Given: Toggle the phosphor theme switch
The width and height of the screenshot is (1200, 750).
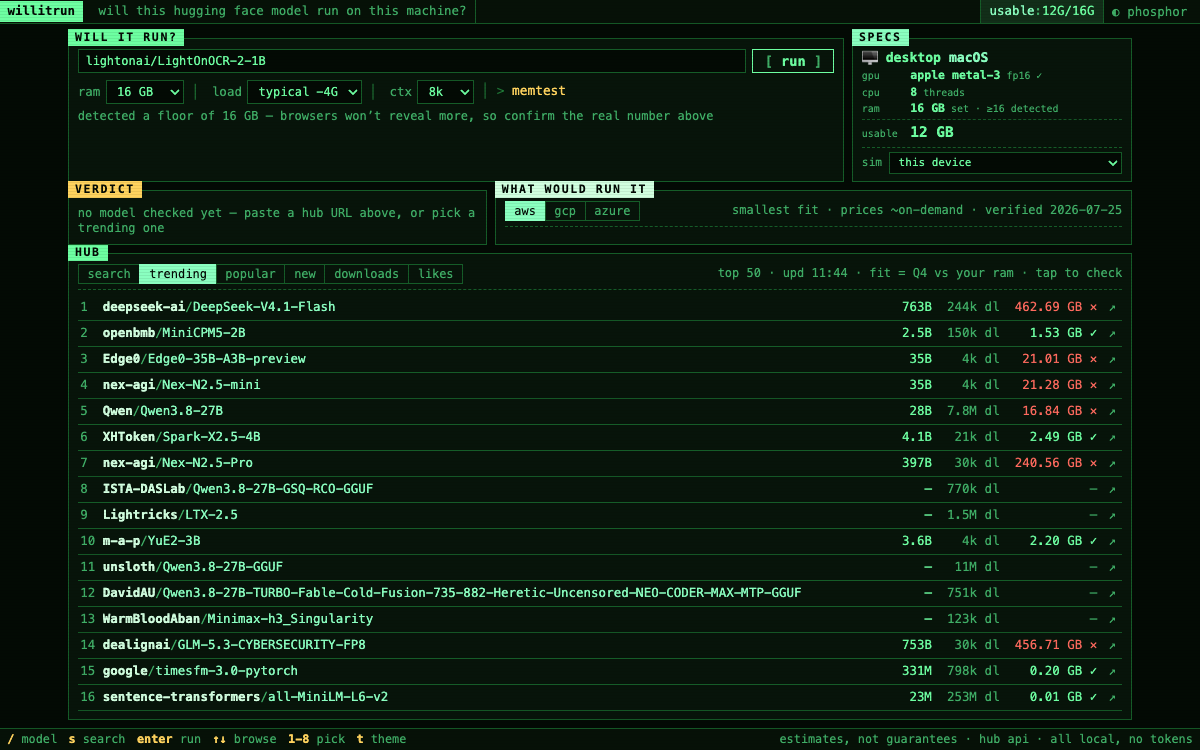Looking at the screenshot, I should coord(1151,12).
